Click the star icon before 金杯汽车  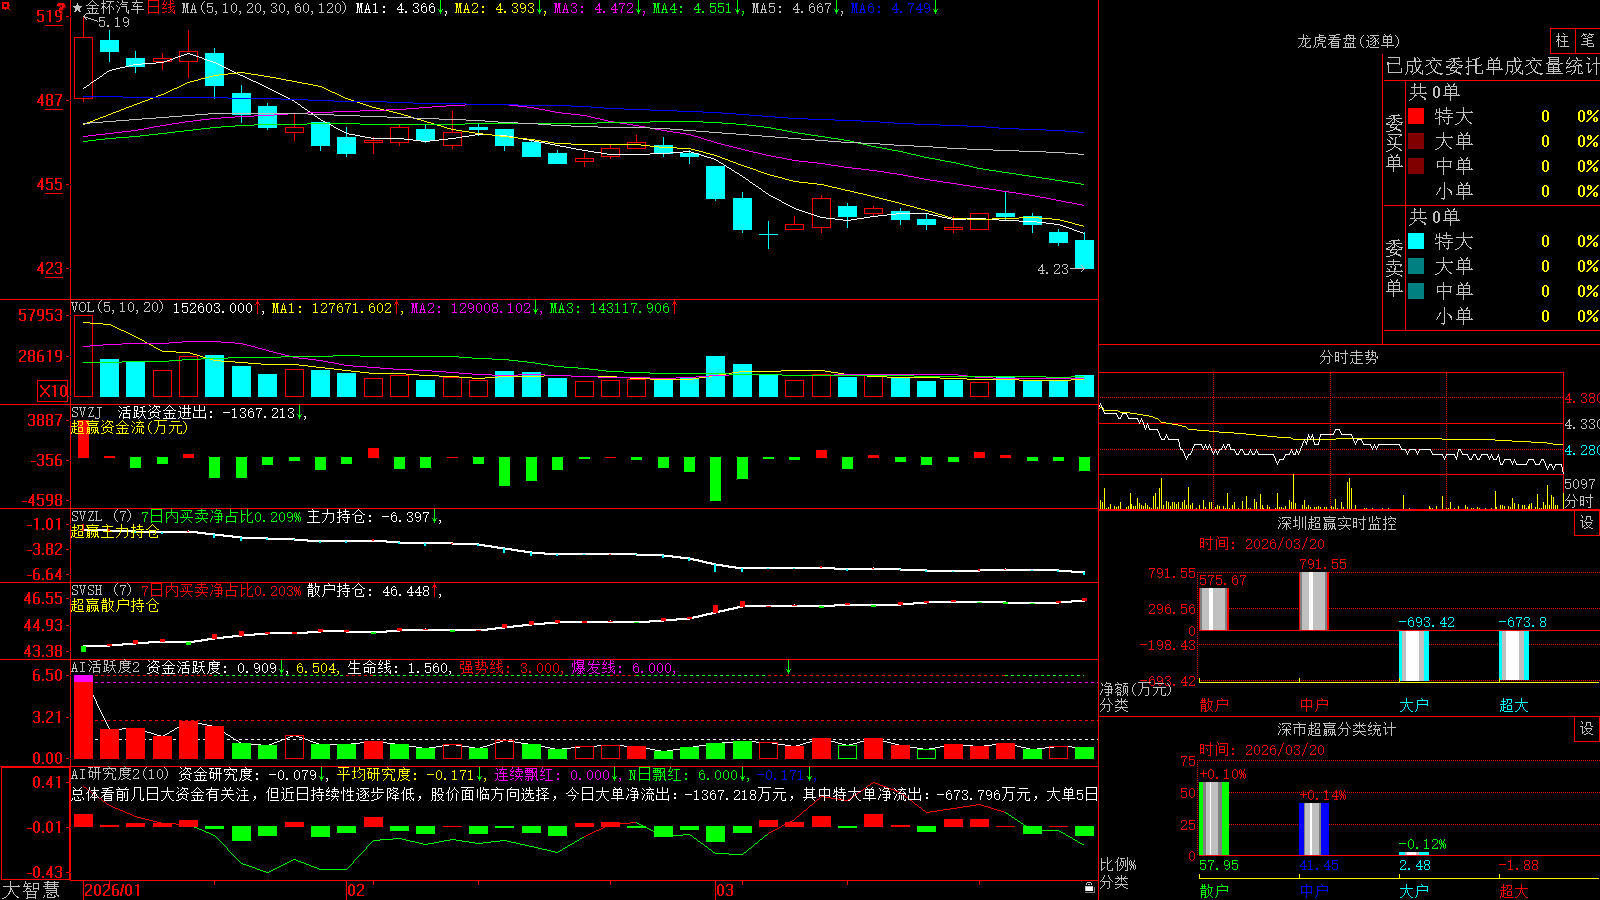(78, 8)
